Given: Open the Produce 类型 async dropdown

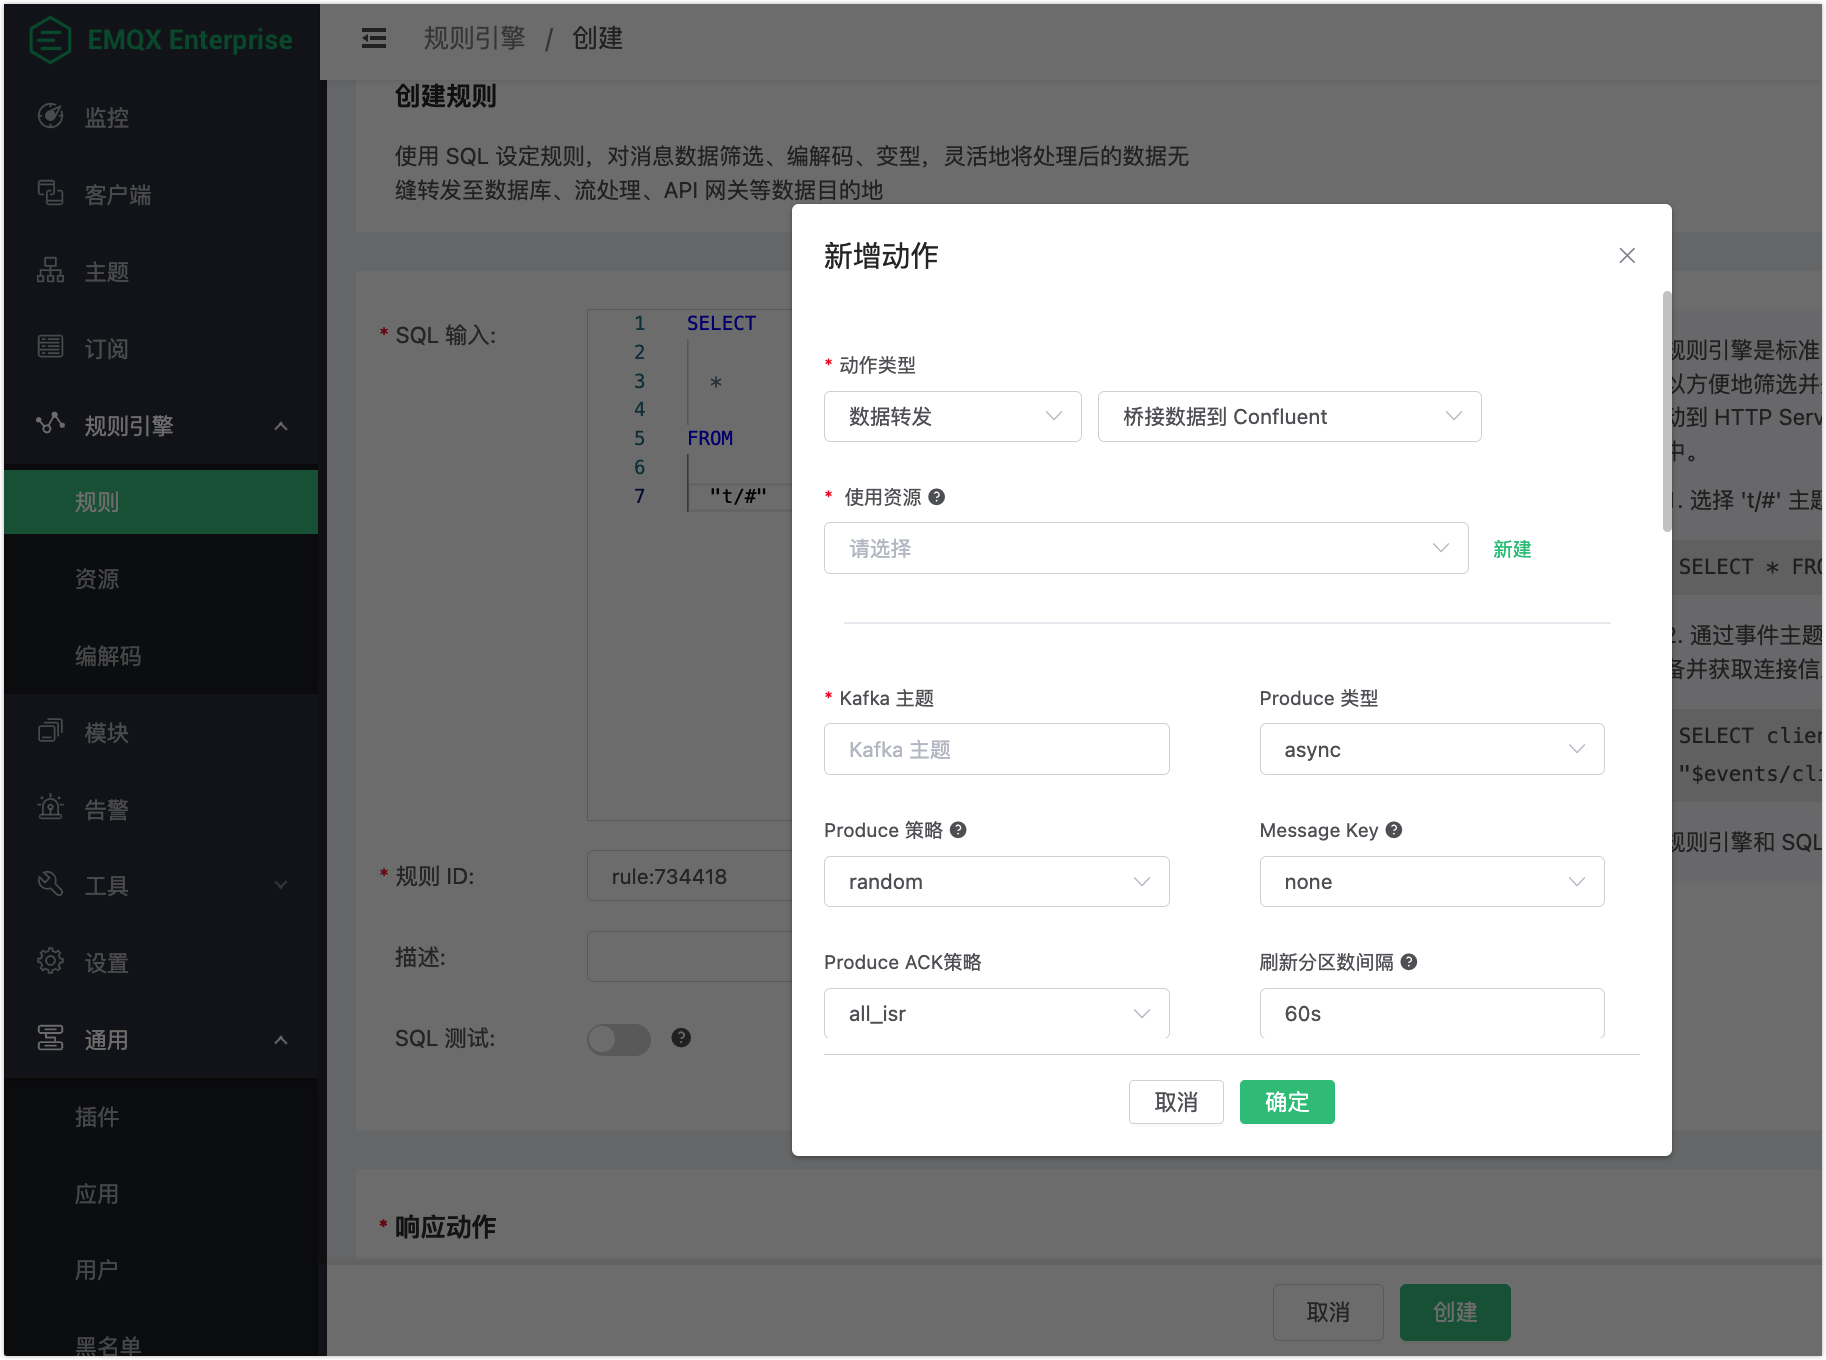Looking at the screenshot, I should pyautogui.click(x=1431, y=750).
